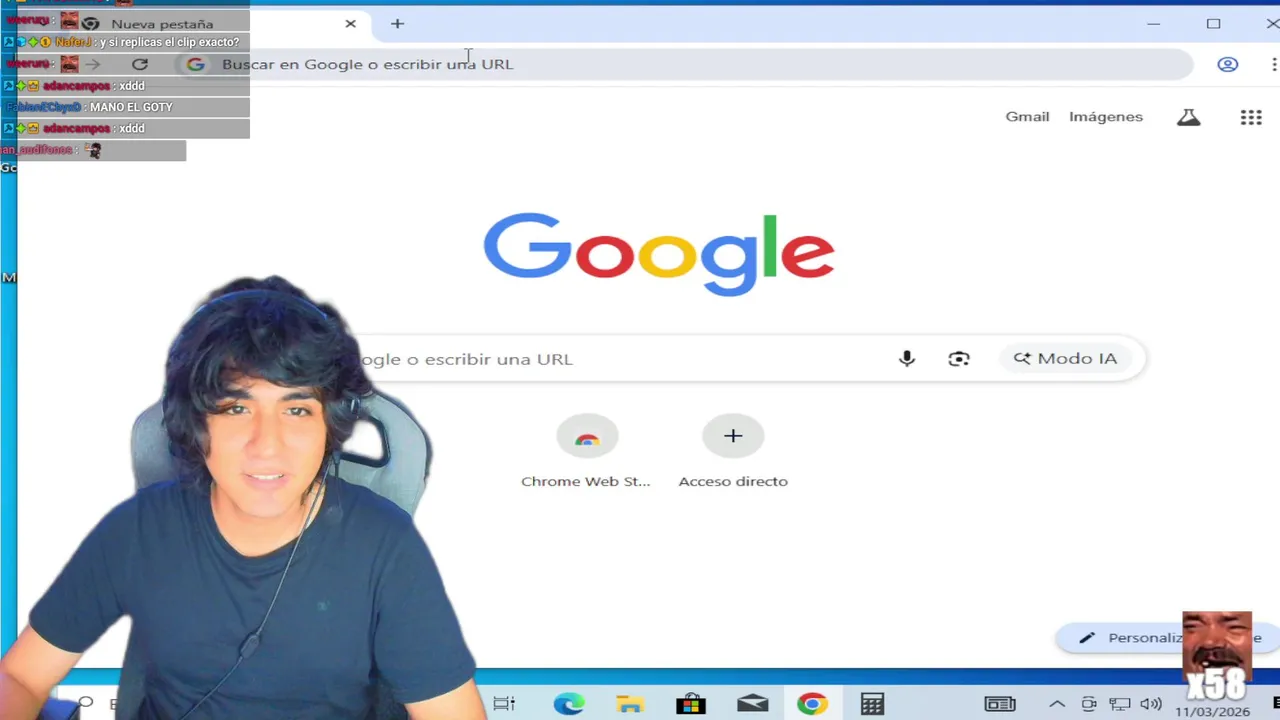Start voice search with the microphone

(906, 359)
